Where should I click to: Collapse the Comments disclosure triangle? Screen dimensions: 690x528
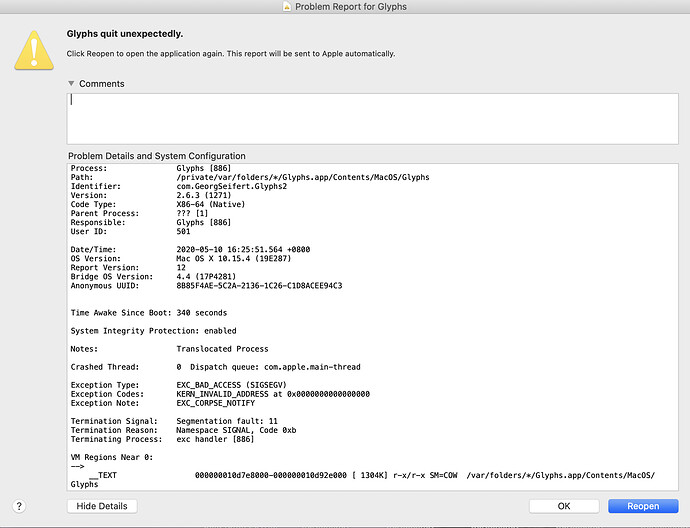click(x=71, y=83)
